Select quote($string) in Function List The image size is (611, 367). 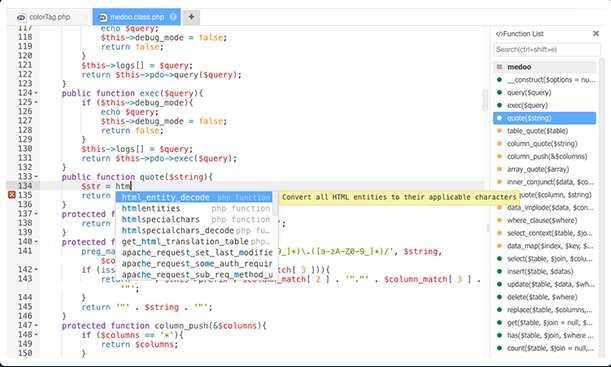(x=544, y=118)
